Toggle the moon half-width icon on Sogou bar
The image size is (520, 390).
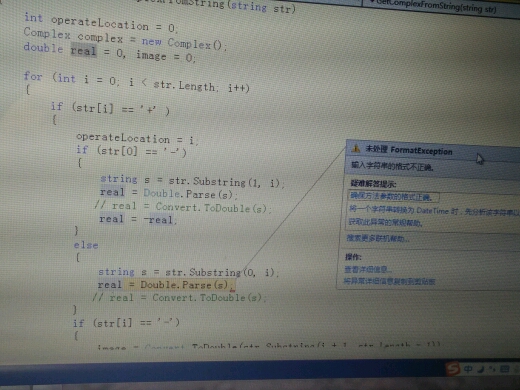(x=481, y=369)
